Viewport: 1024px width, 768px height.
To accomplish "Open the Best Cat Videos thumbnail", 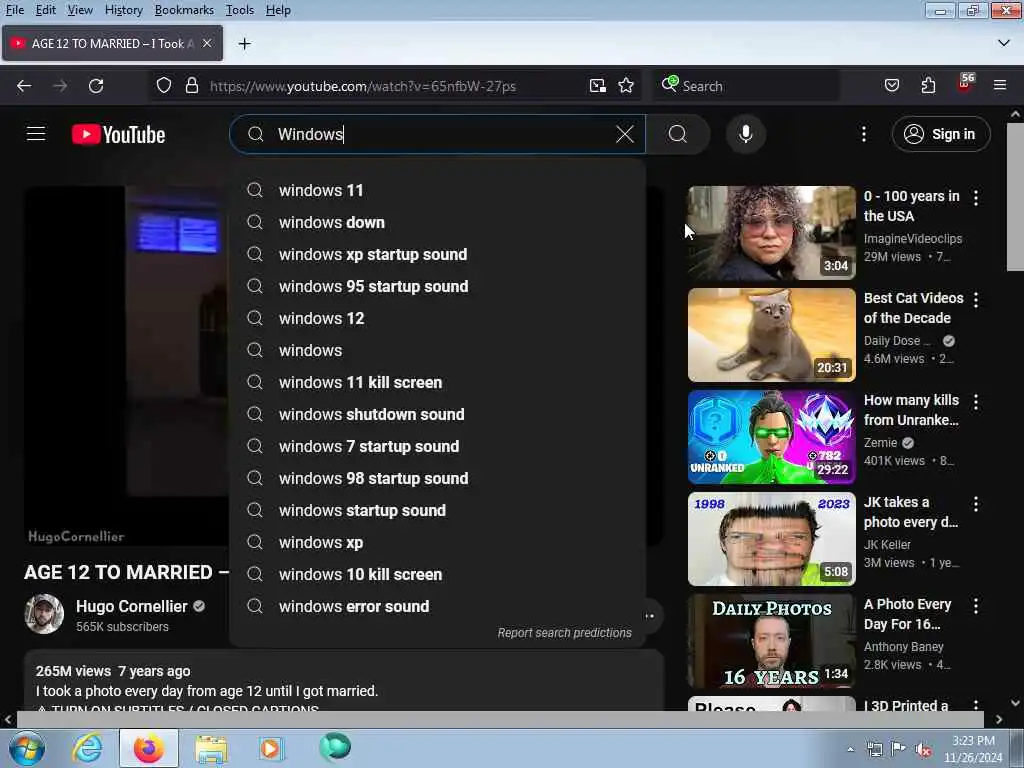I will tap(771, 335).
